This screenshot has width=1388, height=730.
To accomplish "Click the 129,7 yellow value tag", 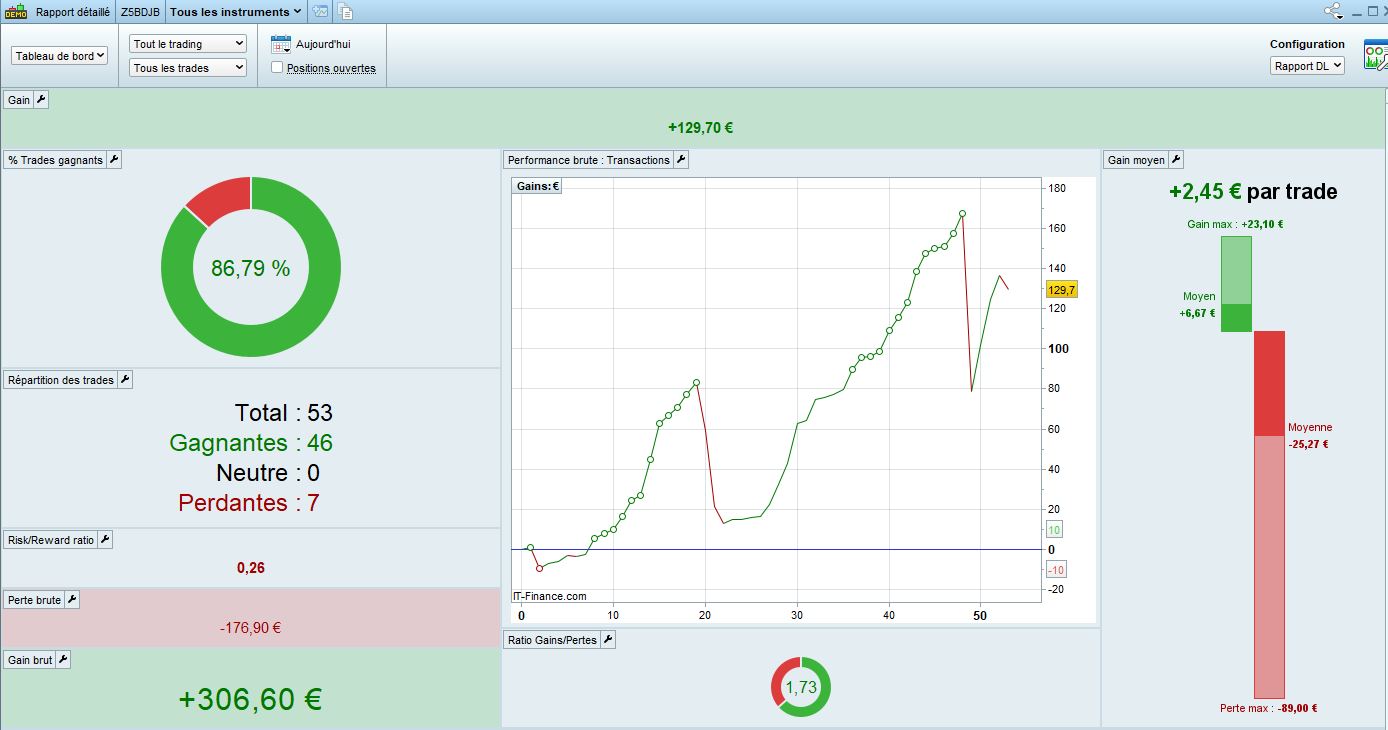I will pos(1061,290).
